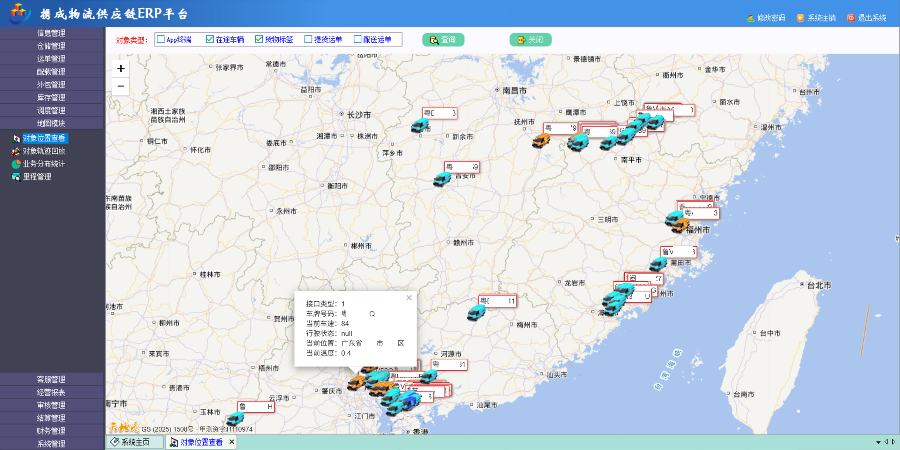The height and width of the screenshot is (450, 900).
Task: Close the vehicle info popup
Action: click(409, 297)
